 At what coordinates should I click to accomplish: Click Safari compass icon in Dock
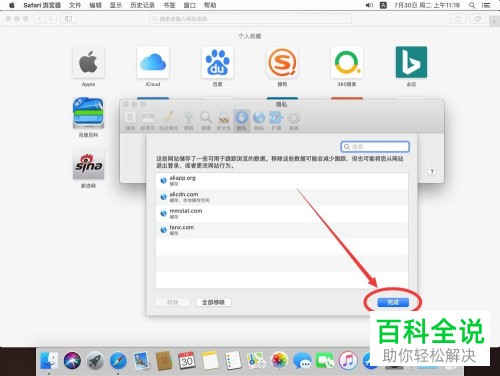click(x=118, y=361)
